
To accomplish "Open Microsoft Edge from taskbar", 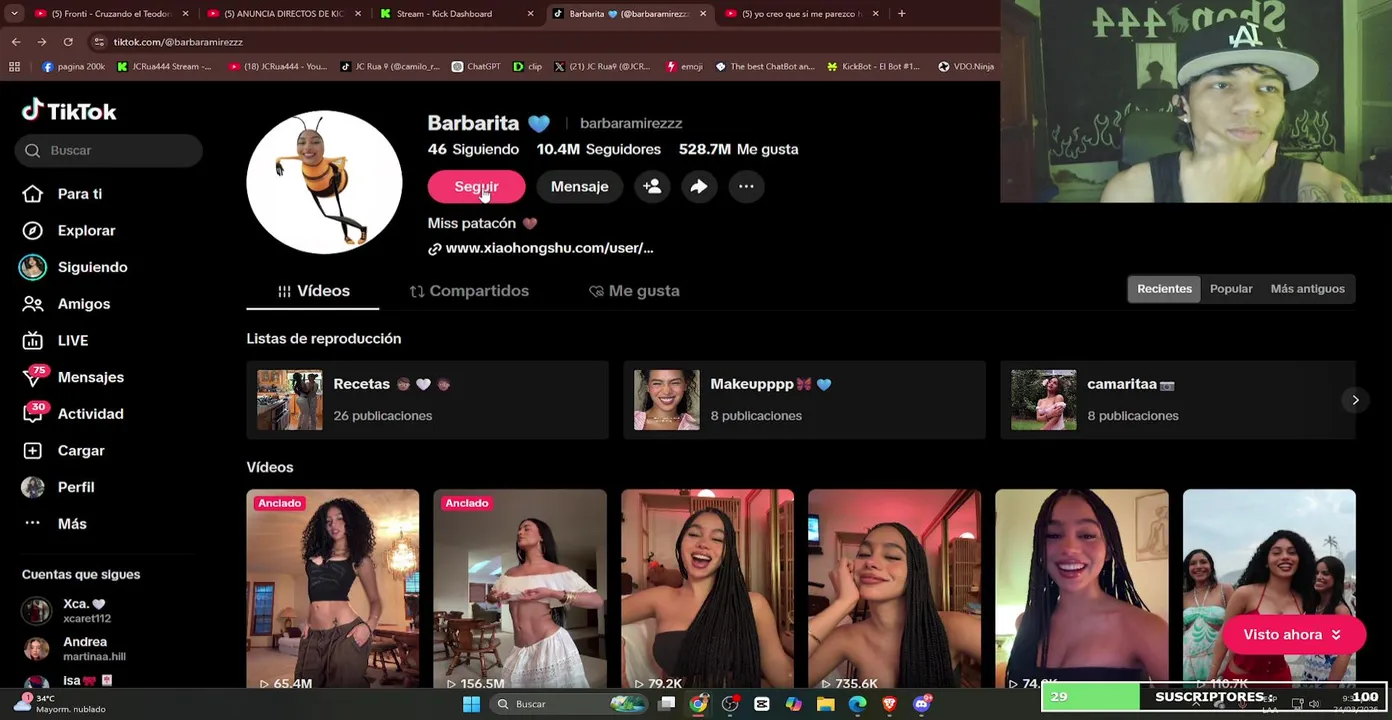I will pyautogui.click(x=857, y=704).
